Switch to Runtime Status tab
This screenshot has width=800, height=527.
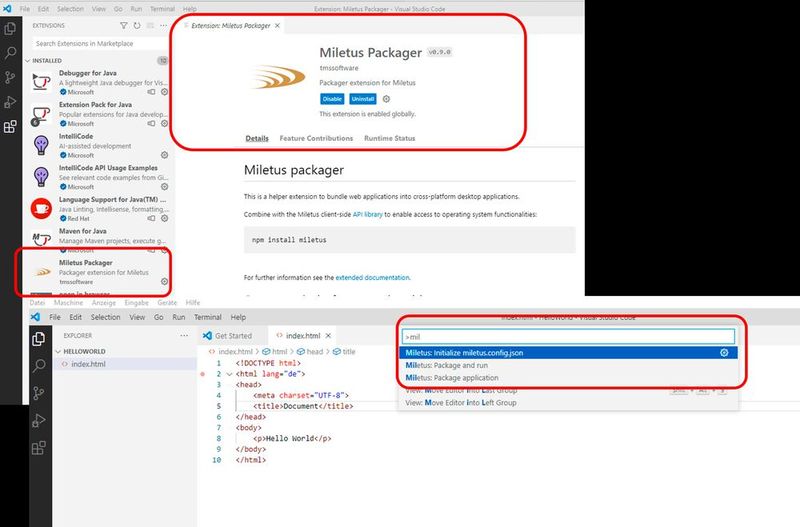point(390,138)
